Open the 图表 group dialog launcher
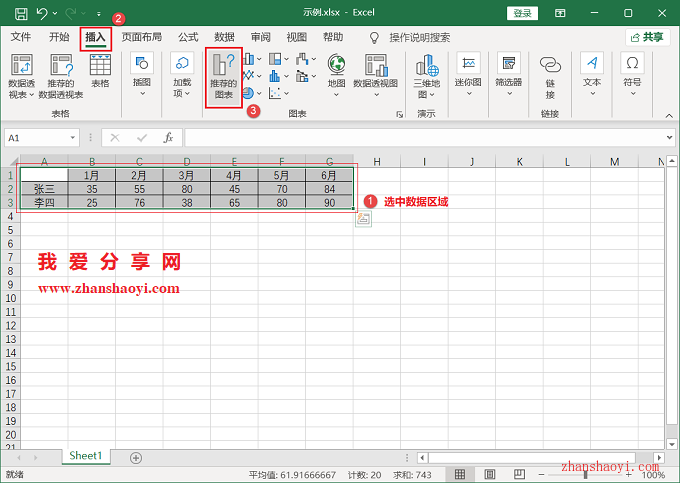Viewport: 680px width, 483px height. tap(399, 114)
